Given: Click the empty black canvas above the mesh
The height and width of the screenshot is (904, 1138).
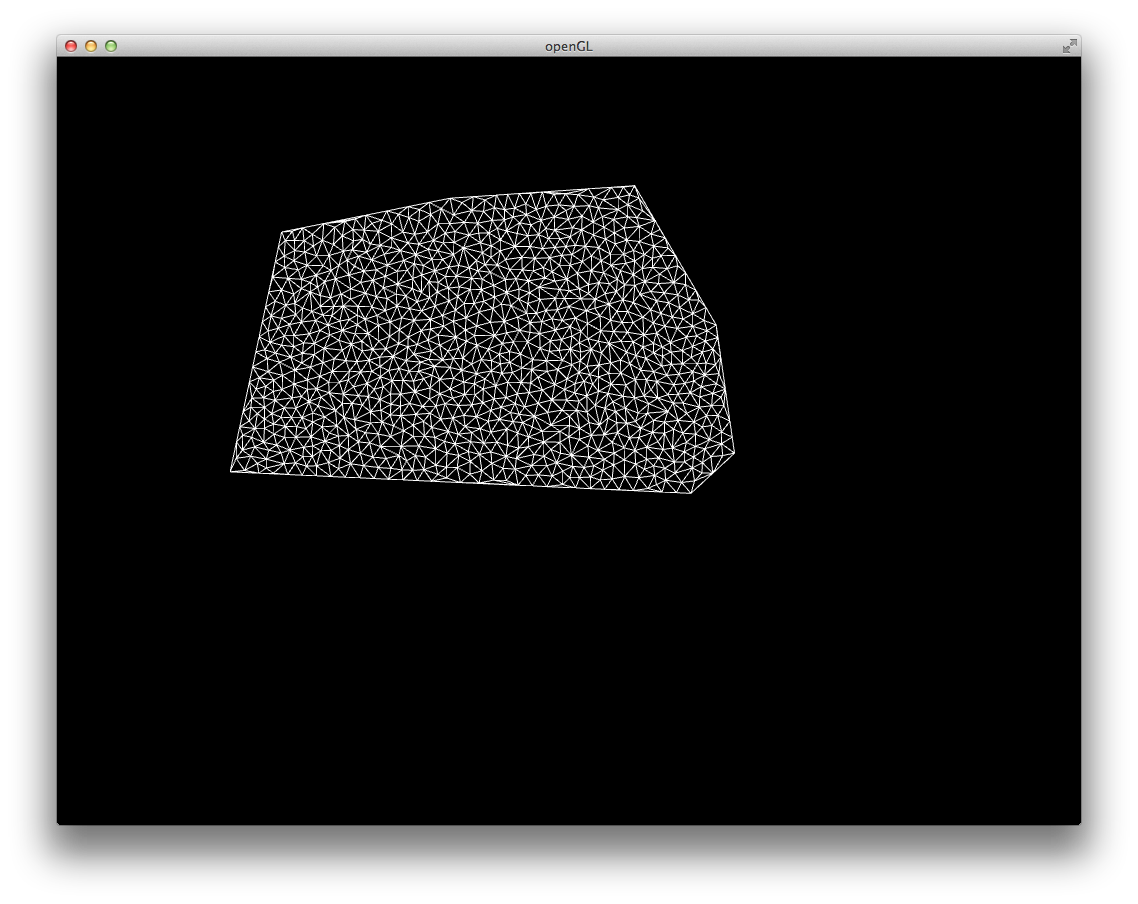Looking at the screenshot, I should [480, 120].
